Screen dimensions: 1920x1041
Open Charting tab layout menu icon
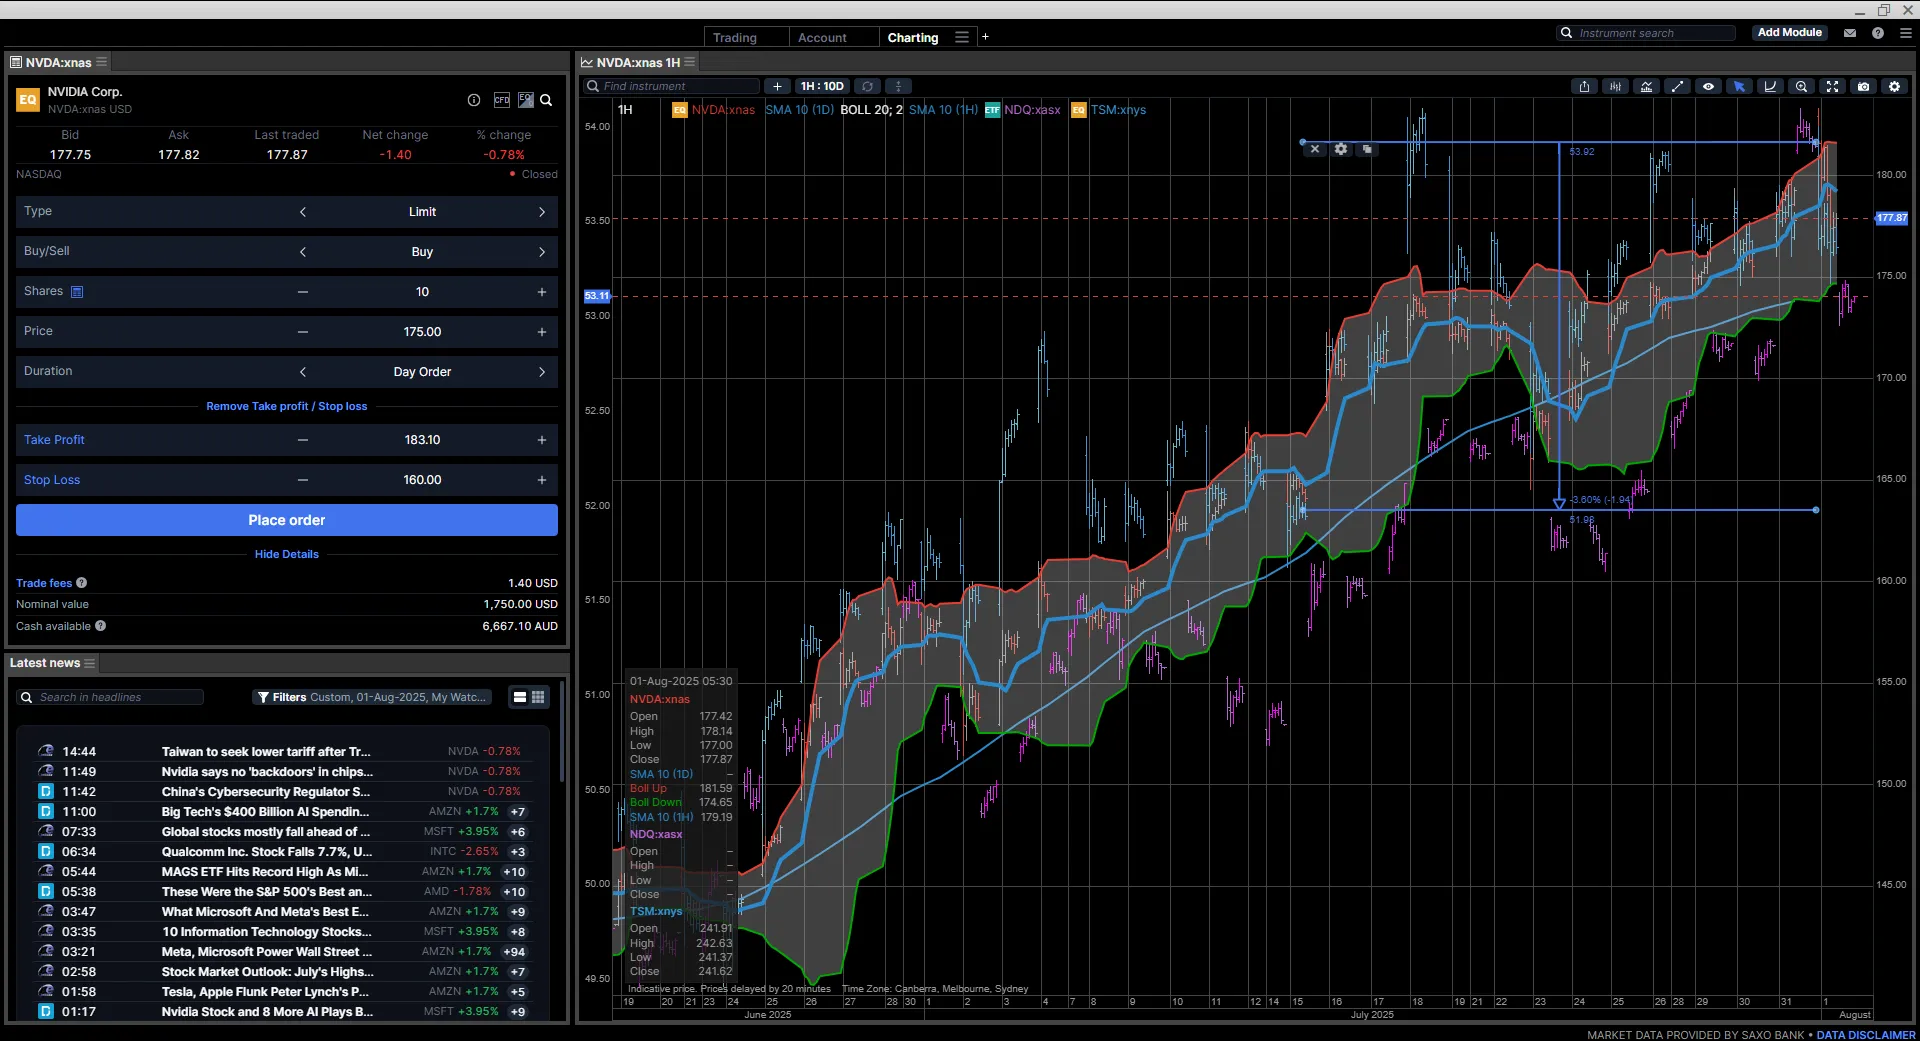tap(962, 37)
